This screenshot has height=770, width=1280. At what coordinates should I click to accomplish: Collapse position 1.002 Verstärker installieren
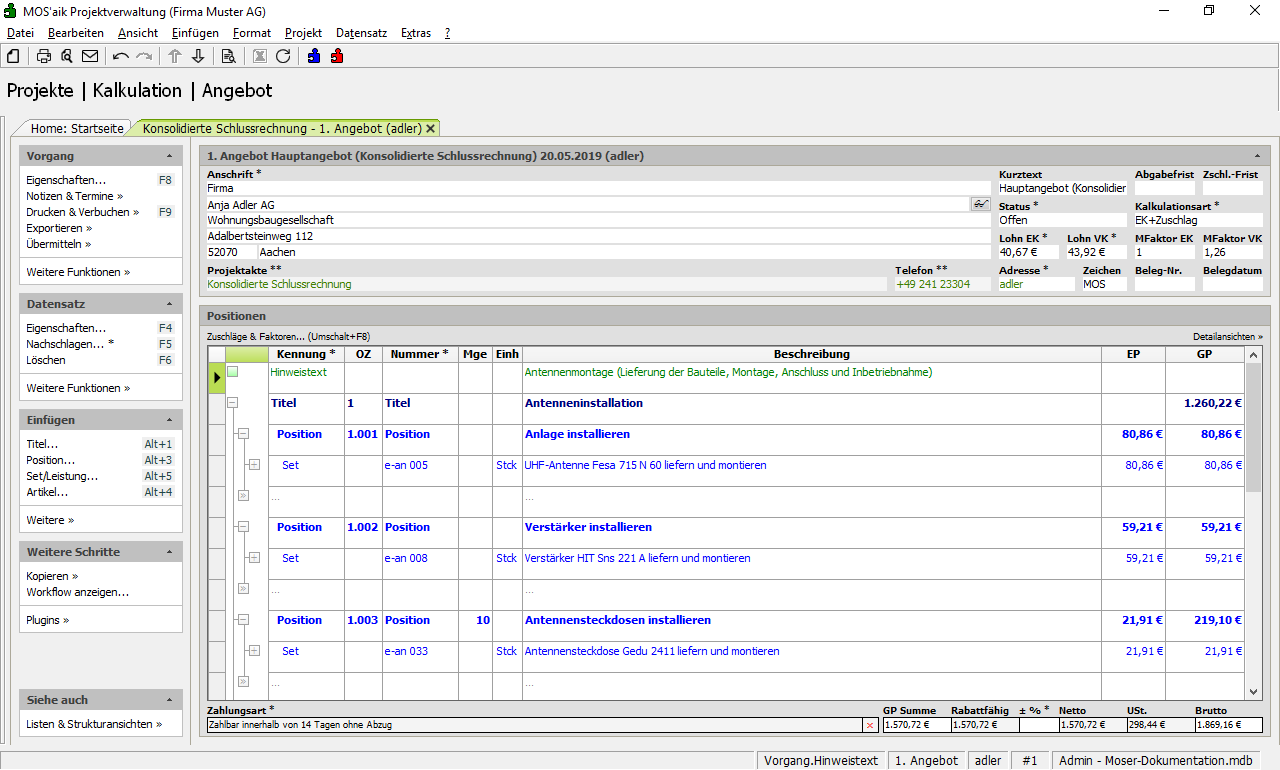pos(242,527)
